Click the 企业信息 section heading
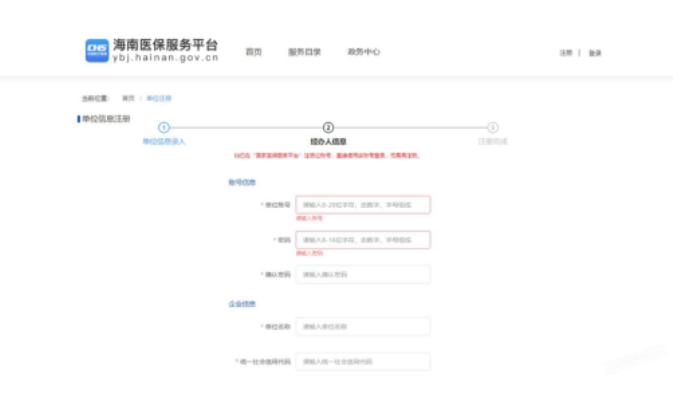This screenshot has width=694, height=419. point(242,304)
